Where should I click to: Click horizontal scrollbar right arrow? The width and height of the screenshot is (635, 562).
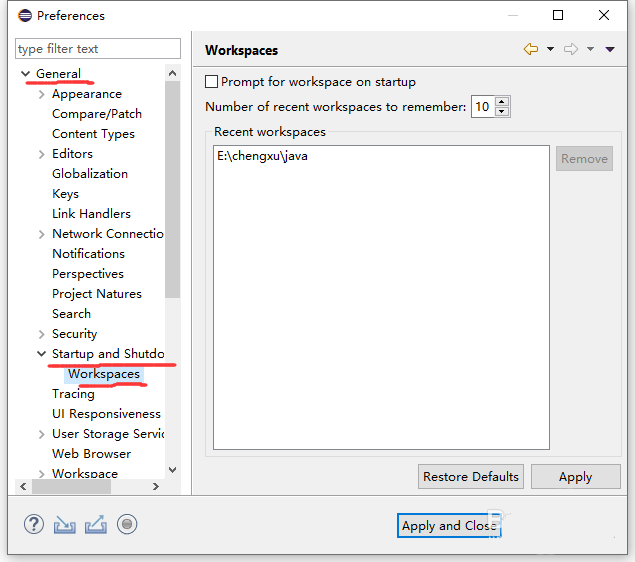(156, 486)
